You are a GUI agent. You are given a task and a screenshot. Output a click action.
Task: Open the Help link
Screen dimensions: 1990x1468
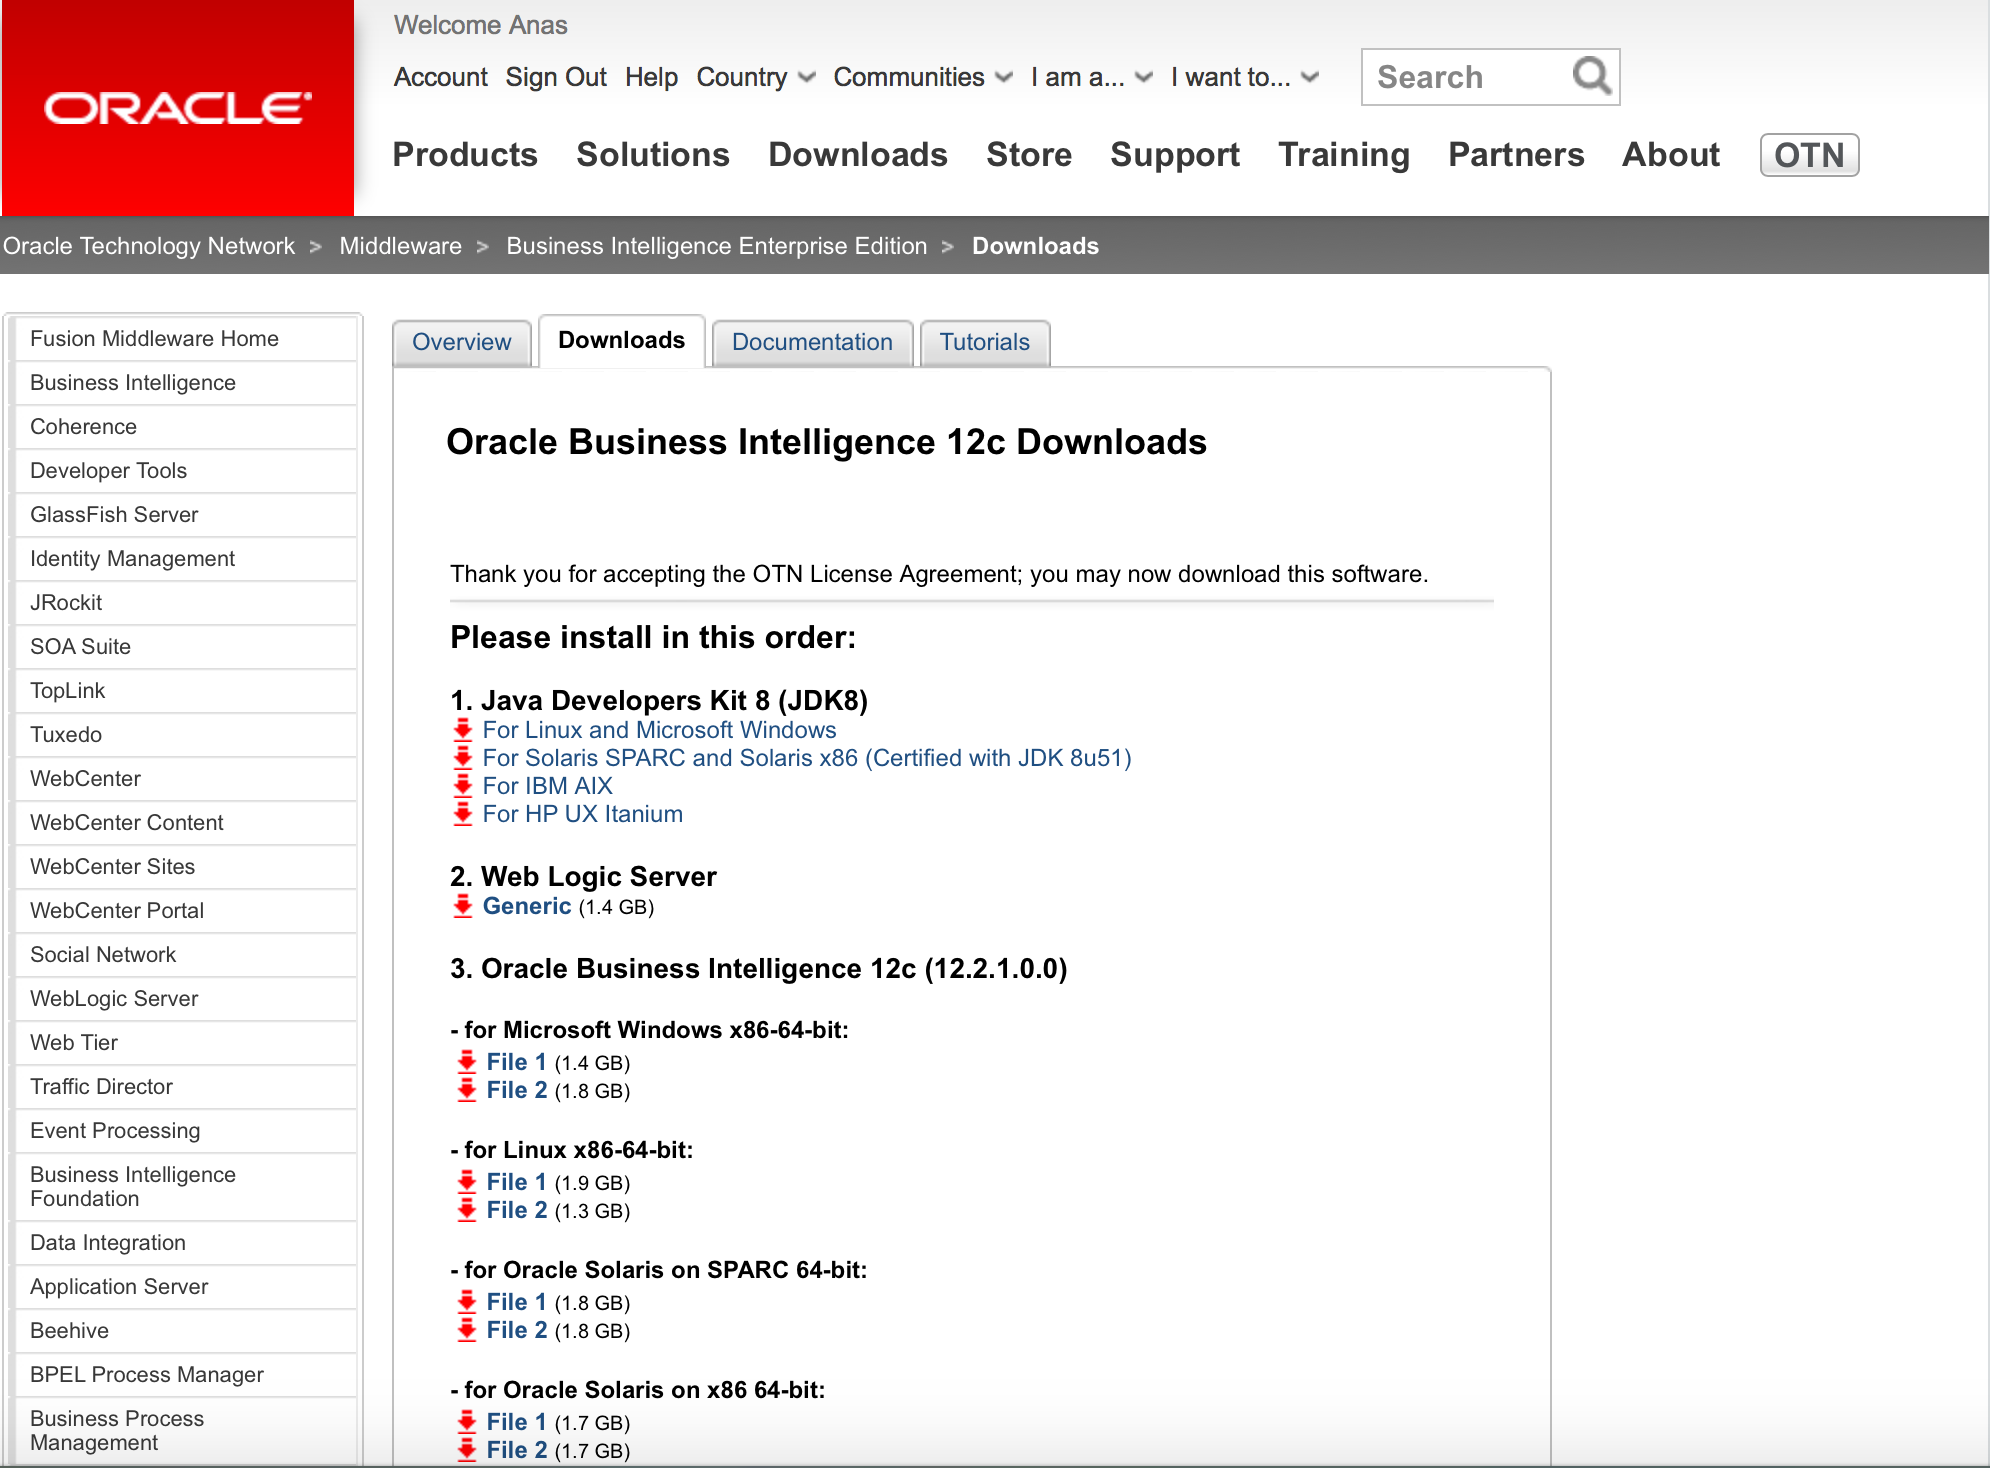(651, 77)
